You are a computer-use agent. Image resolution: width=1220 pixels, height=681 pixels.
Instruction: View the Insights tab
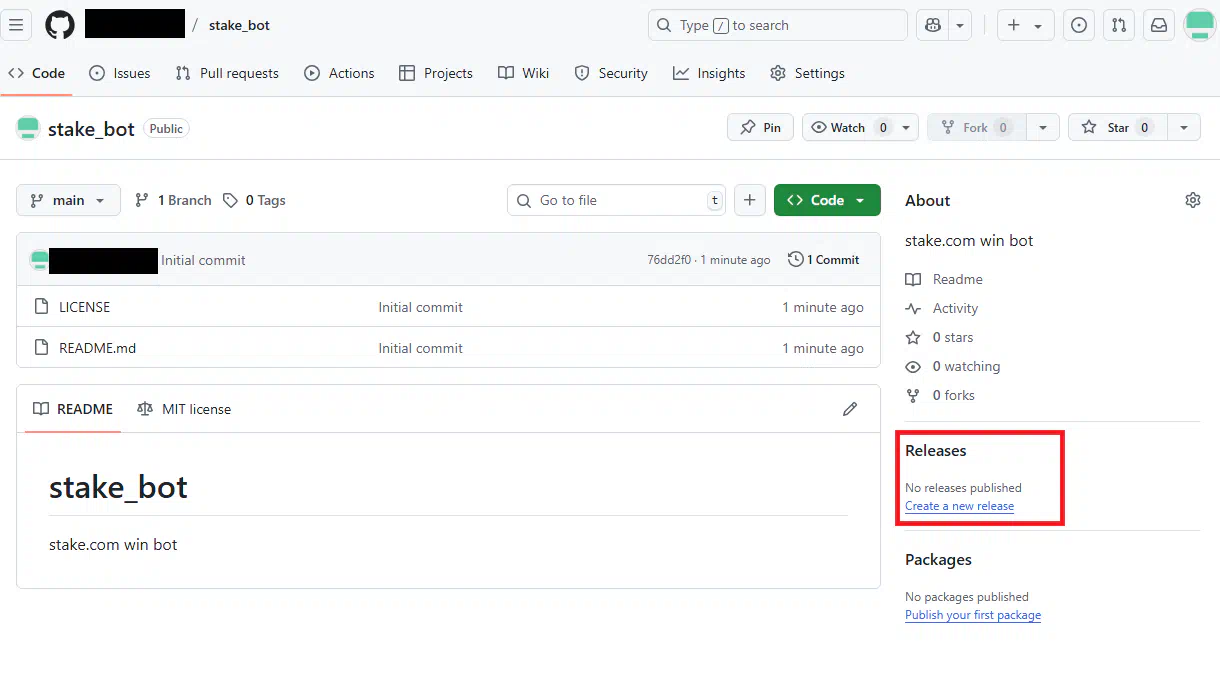pos(709,73)
